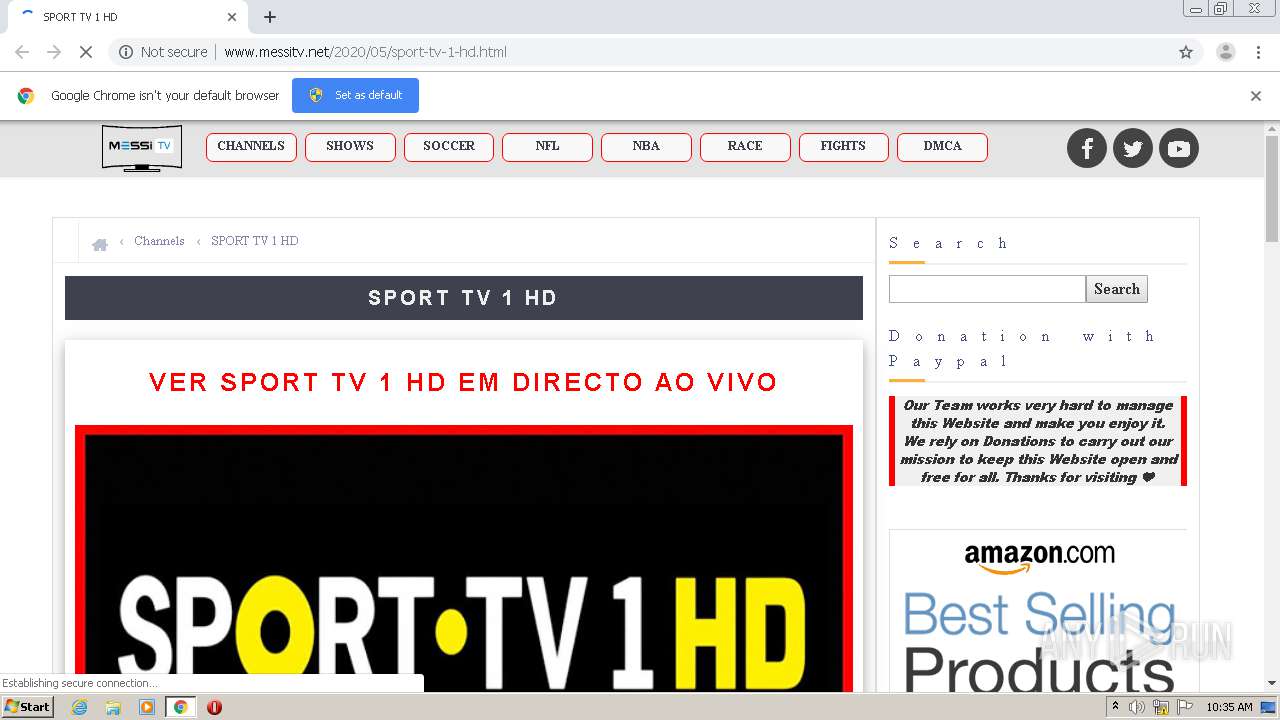Open the FIGHTS section
The image size is (1280, 720).
[843, 147]
